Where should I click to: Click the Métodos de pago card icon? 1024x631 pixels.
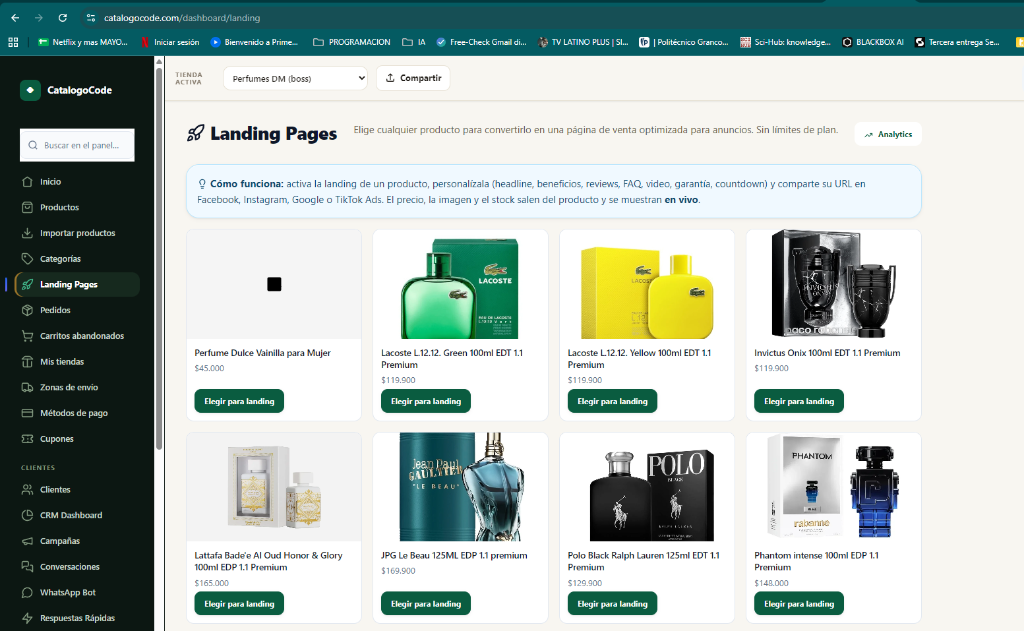tap(27, 413)
